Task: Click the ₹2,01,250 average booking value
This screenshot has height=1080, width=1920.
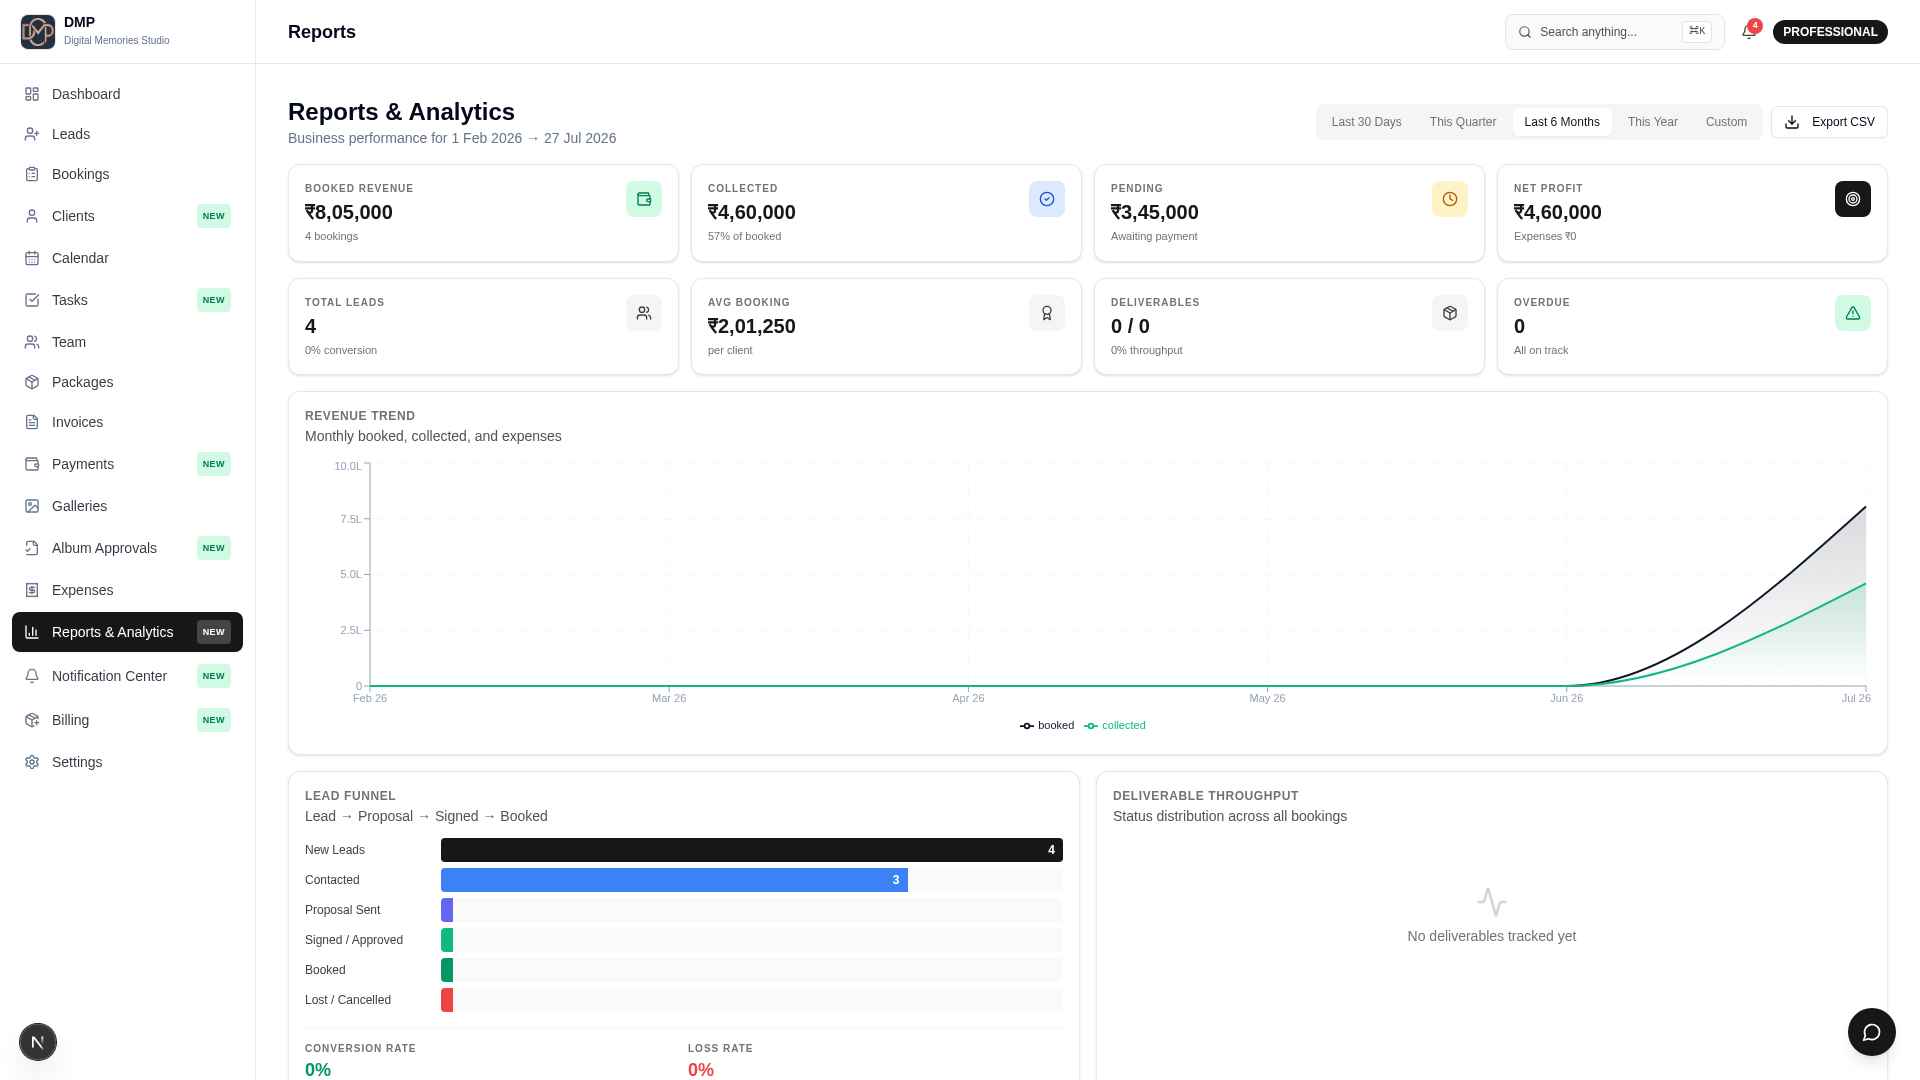Action: pyautogui.click(x=752, y=326)
